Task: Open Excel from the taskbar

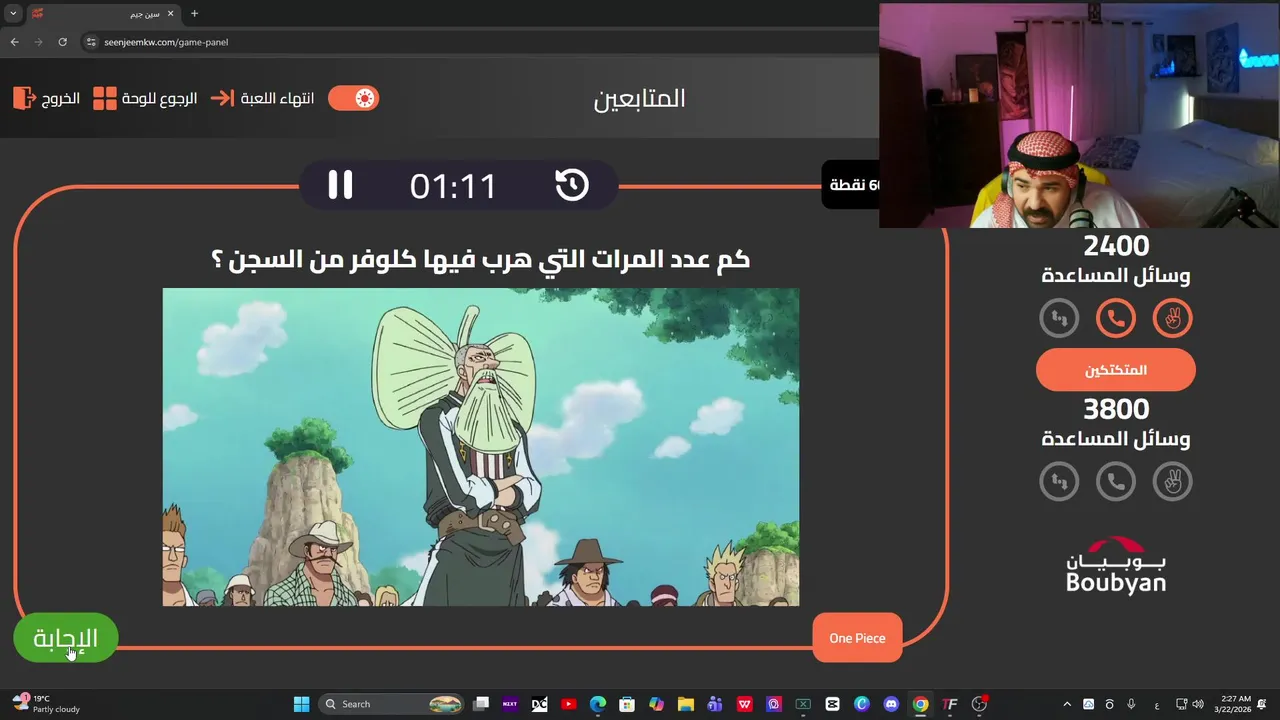Action: coord(803,704)
